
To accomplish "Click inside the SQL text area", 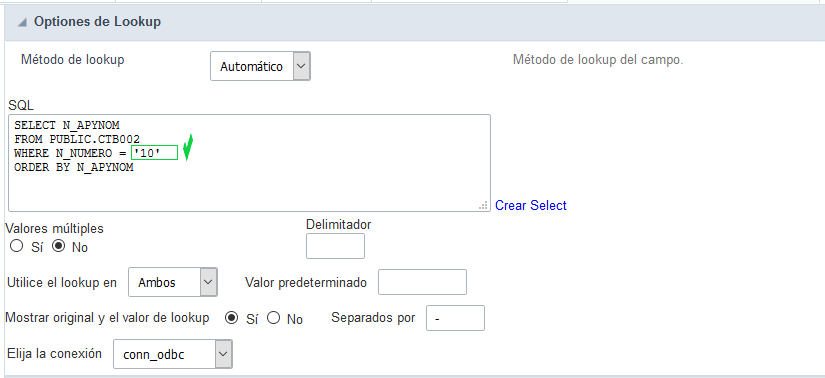I will (249, 163).
